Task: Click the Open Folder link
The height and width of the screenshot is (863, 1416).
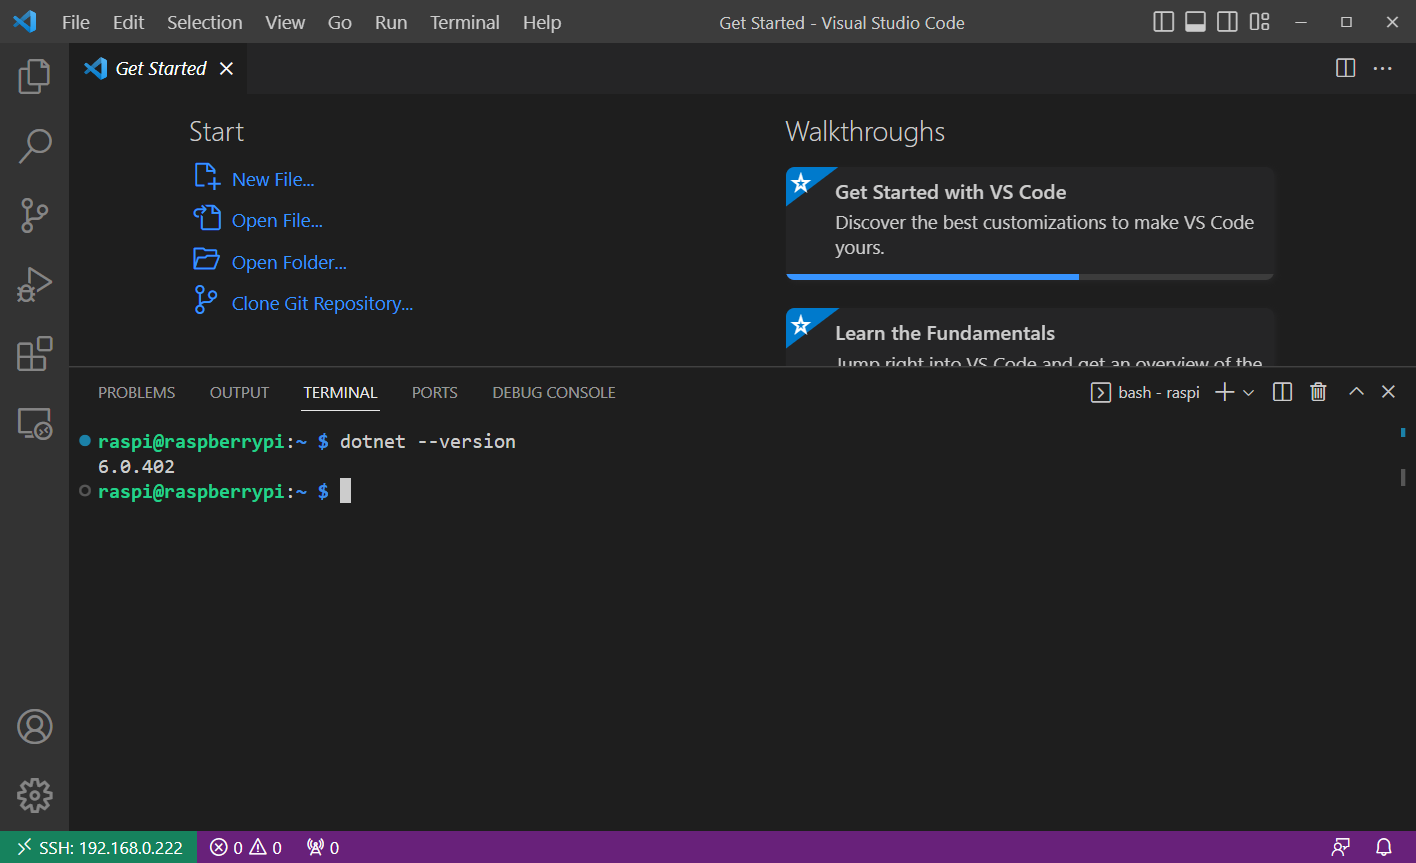Action: pos(288,262)
